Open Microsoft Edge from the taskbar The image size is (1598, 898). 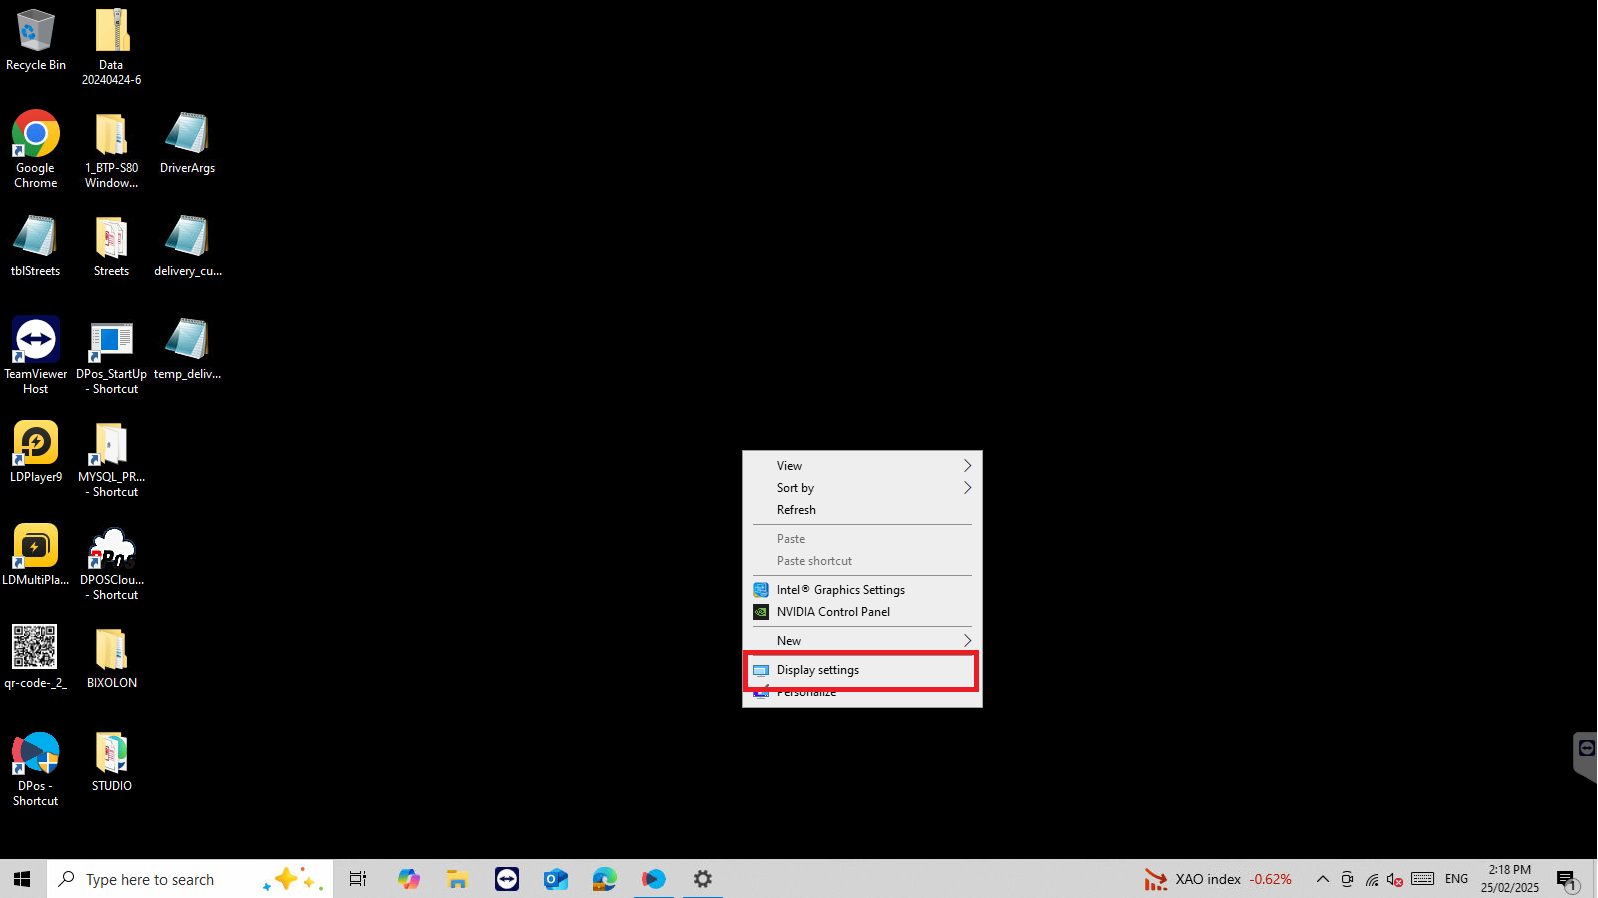click(605, 879)
